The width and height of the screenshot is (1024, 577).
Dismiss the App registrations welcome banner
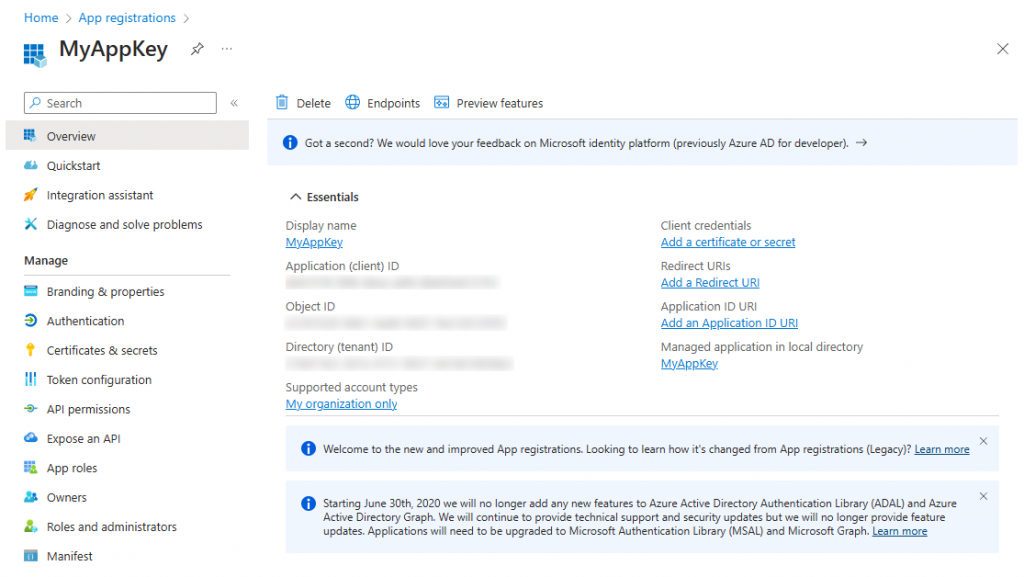click(x=983, y=441)
